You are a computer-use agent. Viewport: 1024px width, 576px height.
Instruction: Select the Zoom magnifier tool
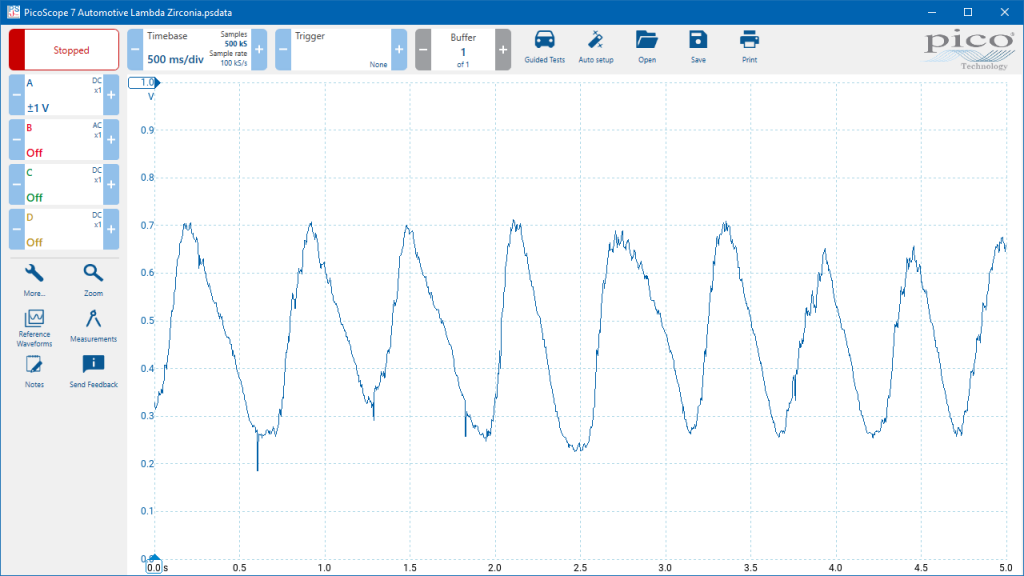[93, 280]
